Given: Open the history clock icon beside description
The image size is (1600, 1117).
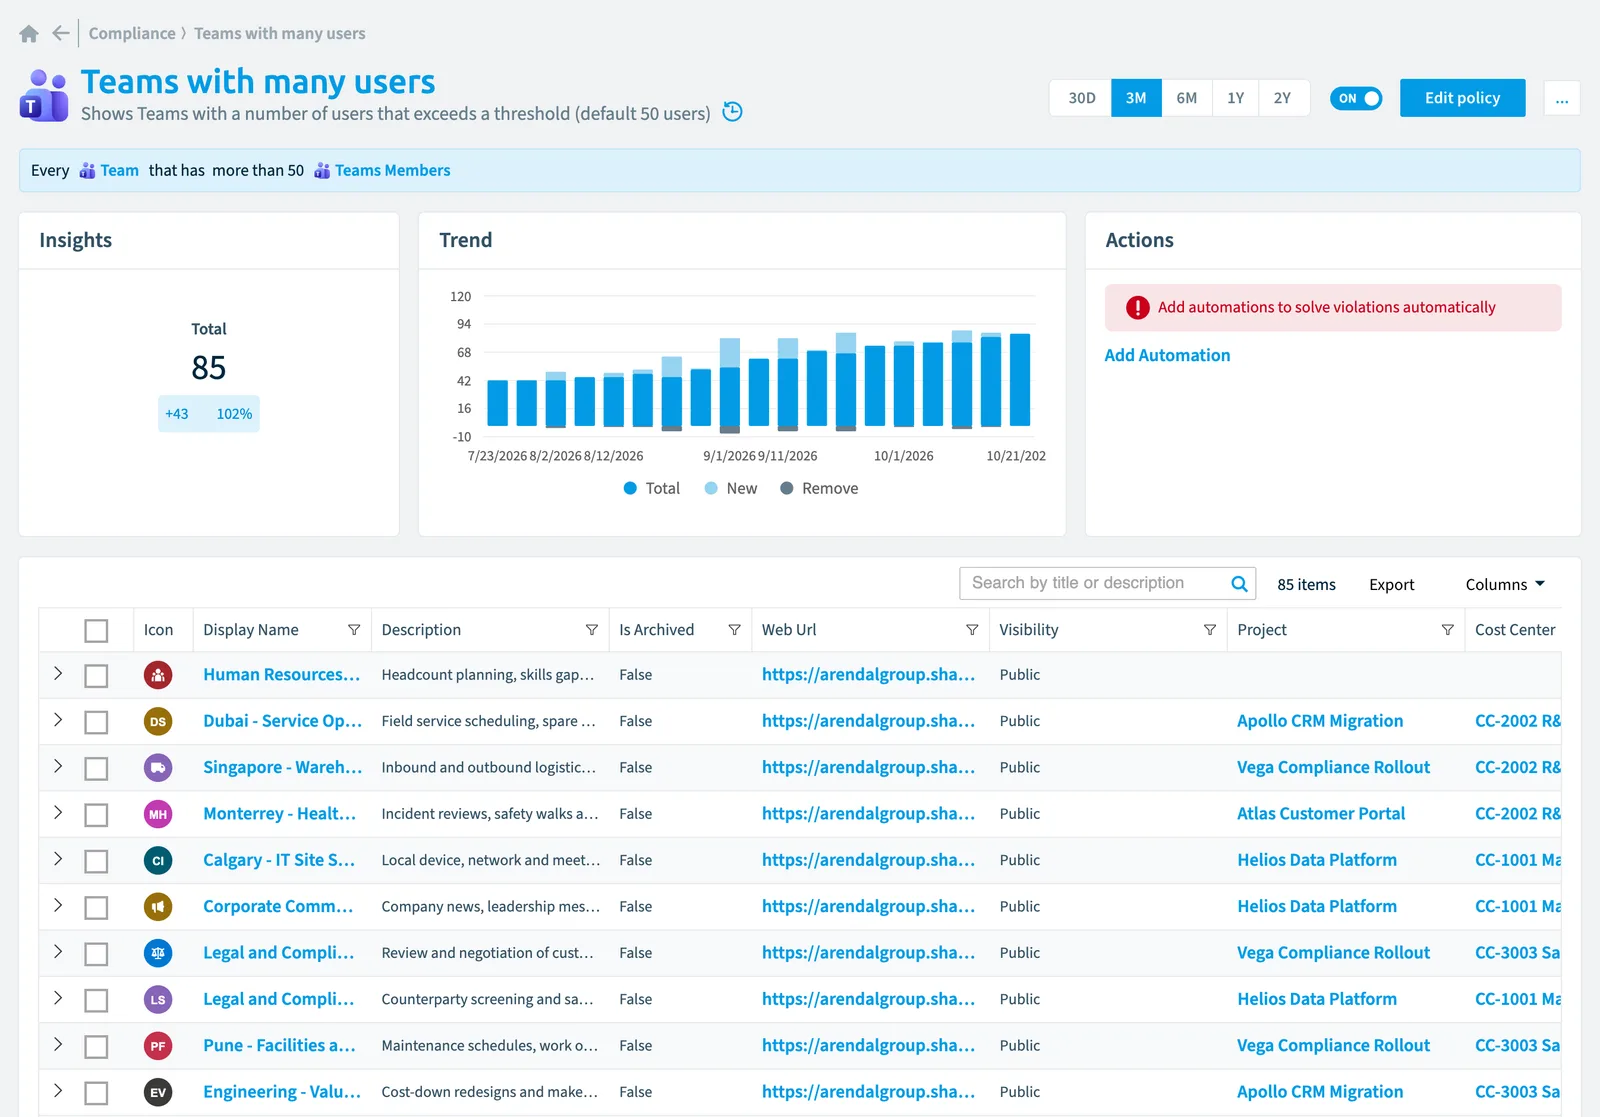Looking at the screenshot, I should (x=733, y=112).
